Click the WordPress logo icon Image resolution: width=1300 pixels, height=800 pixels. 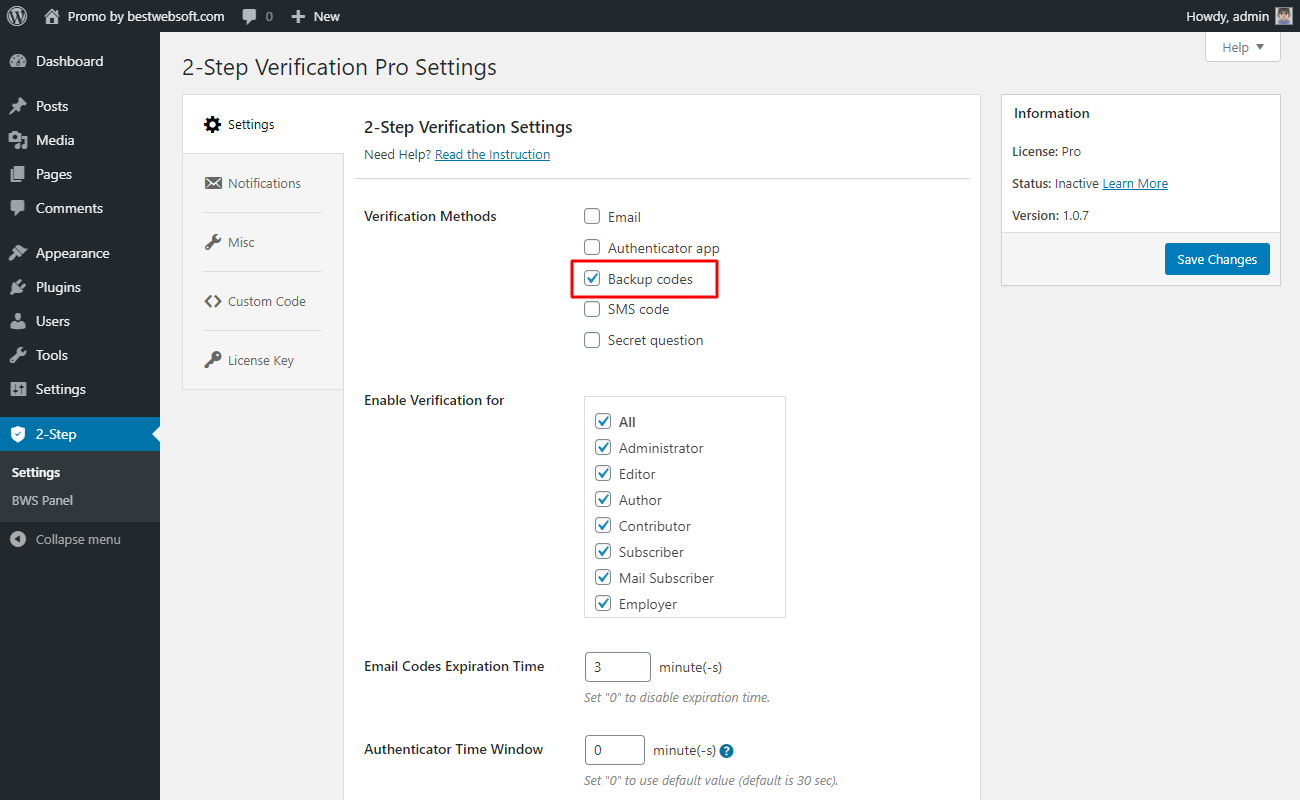click(17, 16)
